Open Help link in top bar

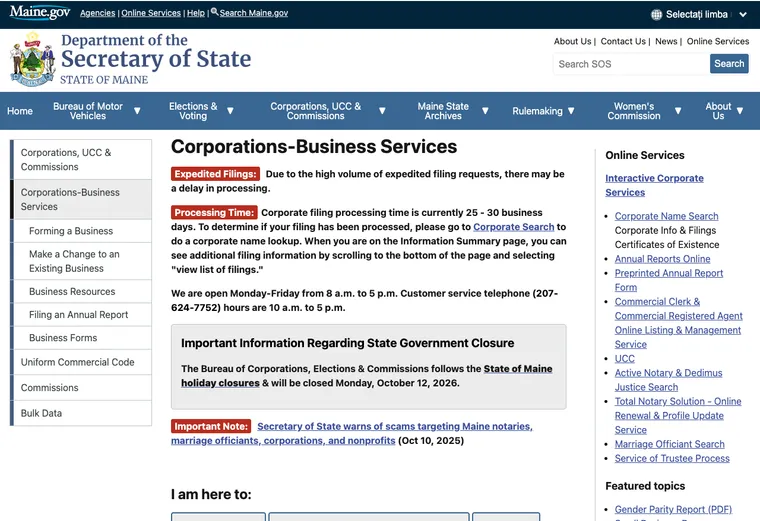point(196,13)
